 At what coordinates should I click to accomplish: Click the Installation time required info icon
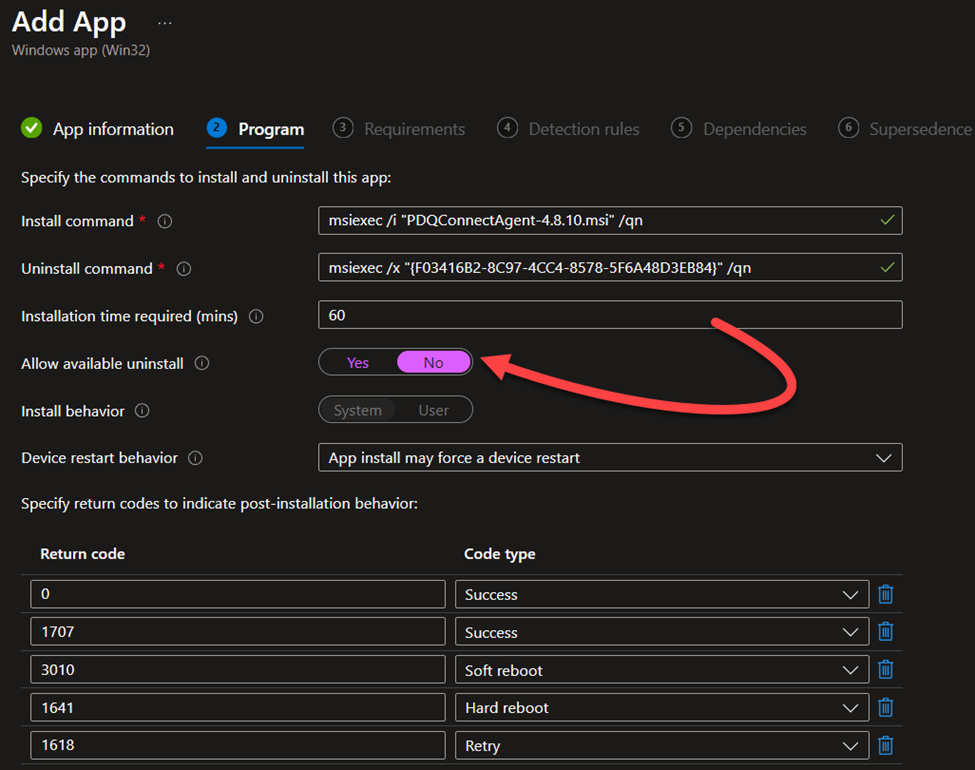(x=256, y=317)
